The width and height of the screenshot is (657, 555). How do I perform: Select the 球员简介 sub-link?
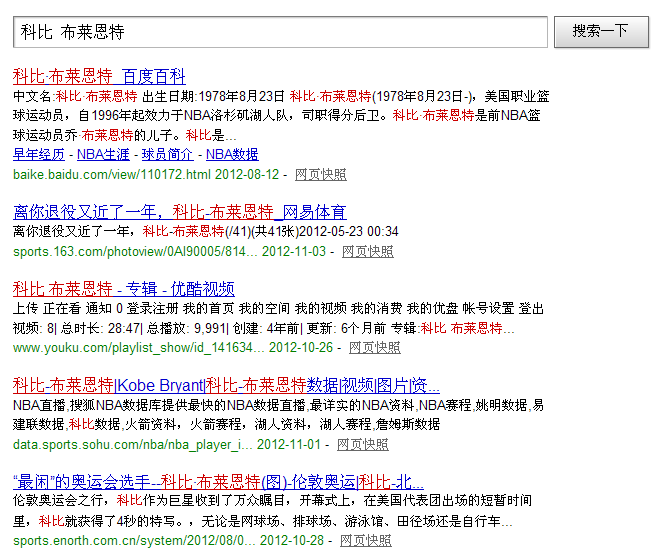coord(167,154)
